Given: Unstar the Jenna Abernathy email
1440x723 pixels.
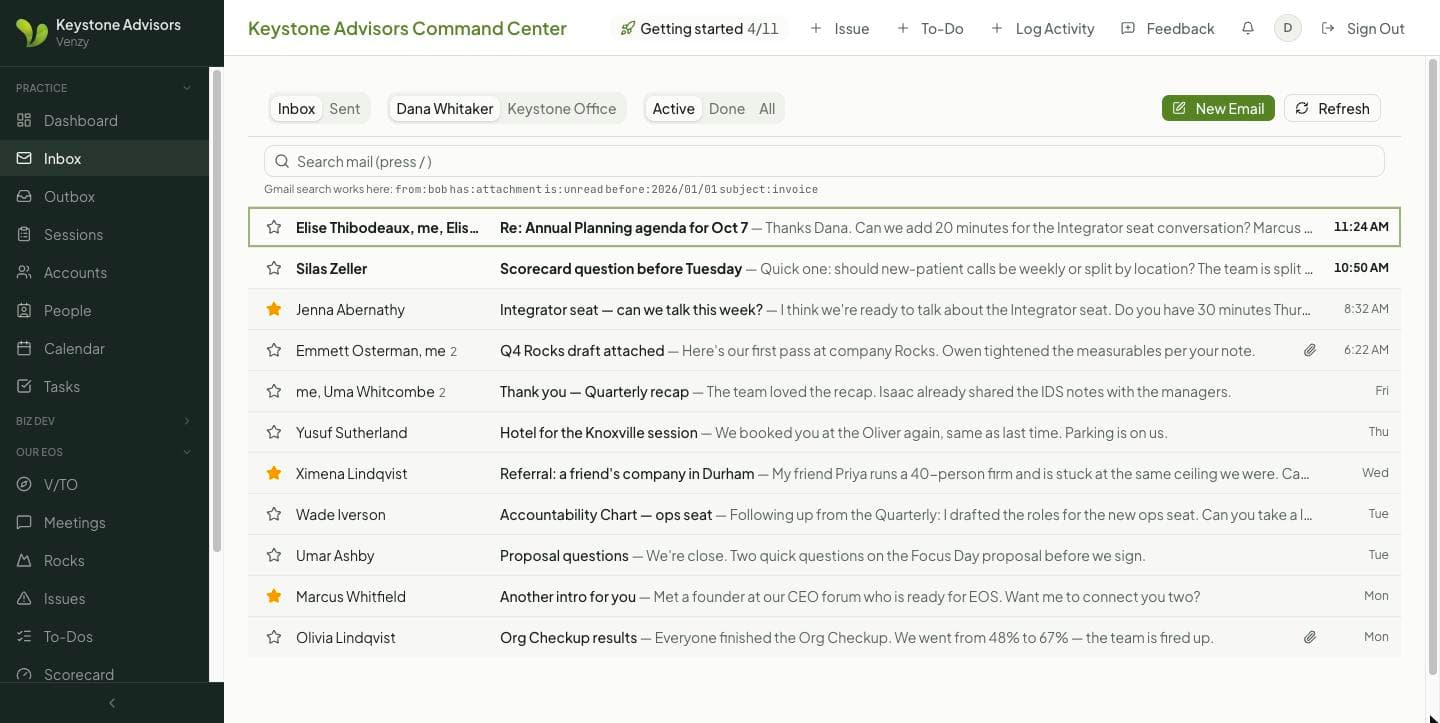Looking at the screenshot, I should tap(274, 309).
